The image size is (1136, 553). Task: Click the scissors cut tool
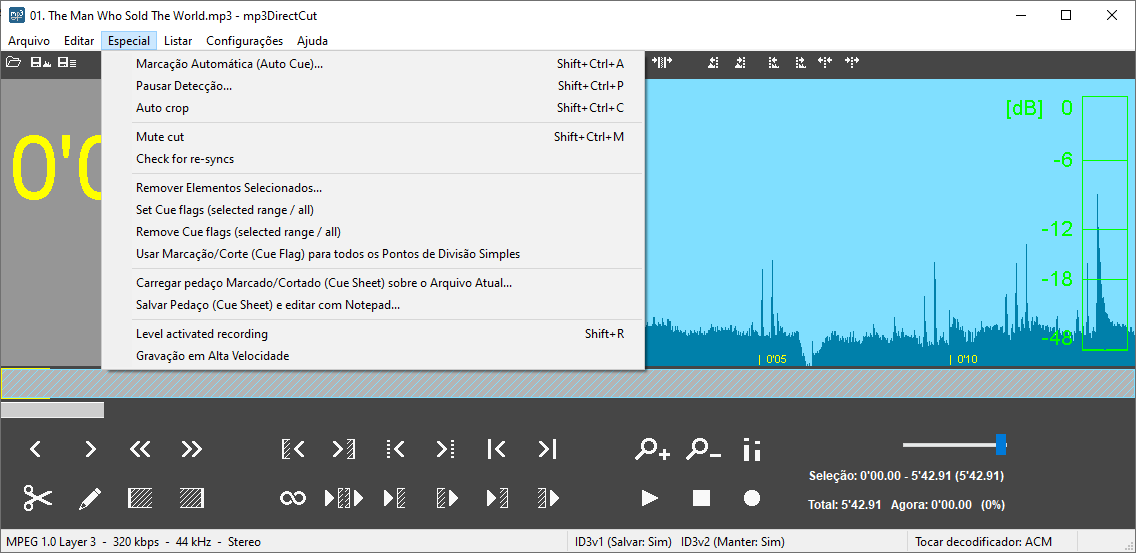(x=38, y=498)
